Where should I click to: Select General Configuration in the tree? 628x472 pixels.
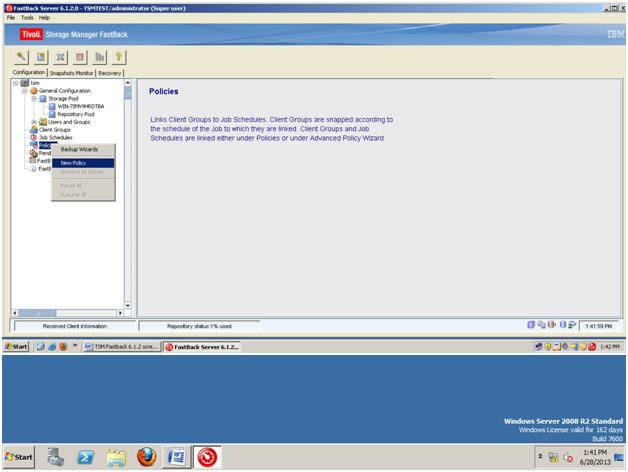click(64, 91)
